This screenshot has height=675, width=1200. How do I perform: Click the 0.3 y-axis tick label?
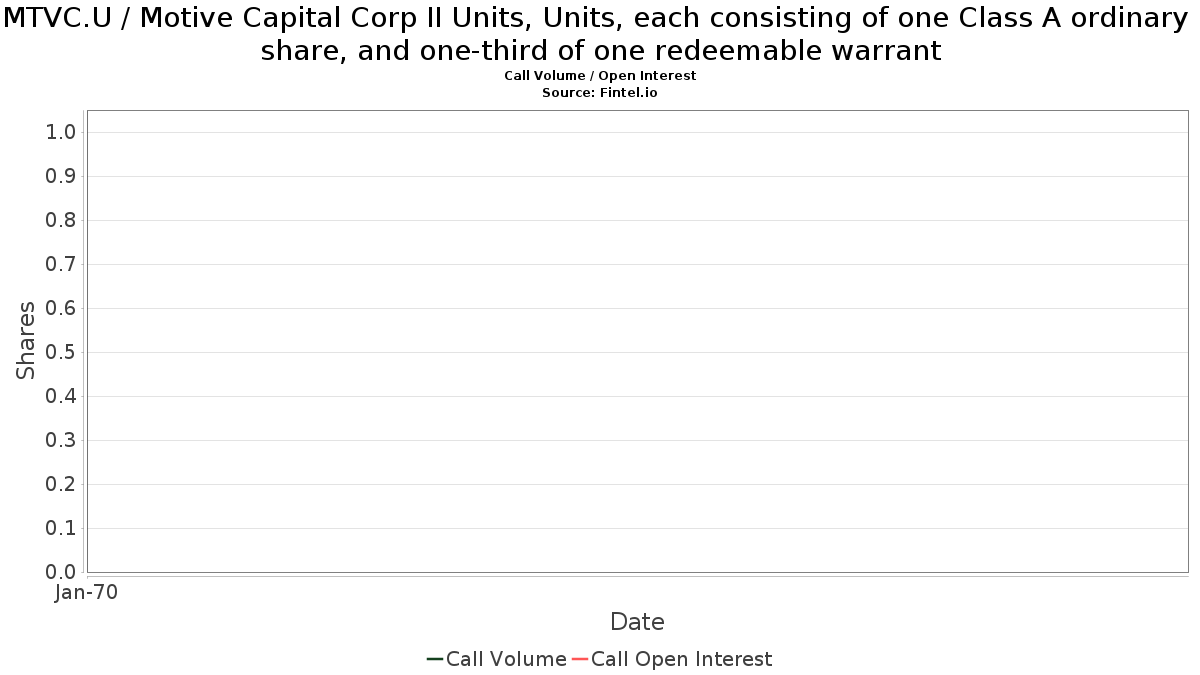pyautogui.click(x=61, y=440)
